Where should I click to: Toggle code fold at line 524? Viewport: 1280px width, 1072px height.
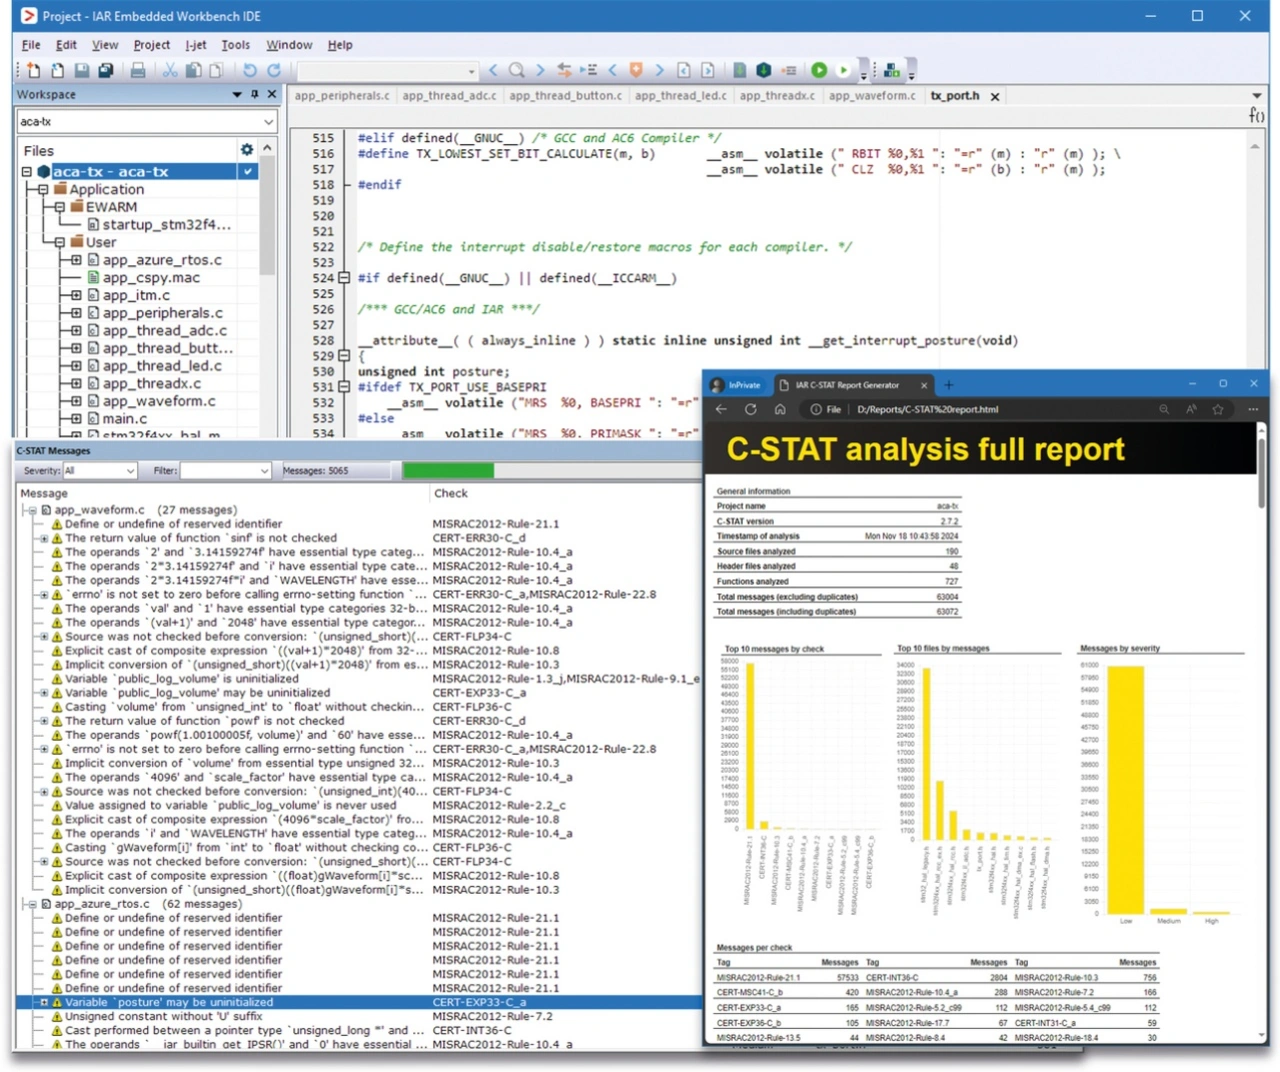[344, 278]
